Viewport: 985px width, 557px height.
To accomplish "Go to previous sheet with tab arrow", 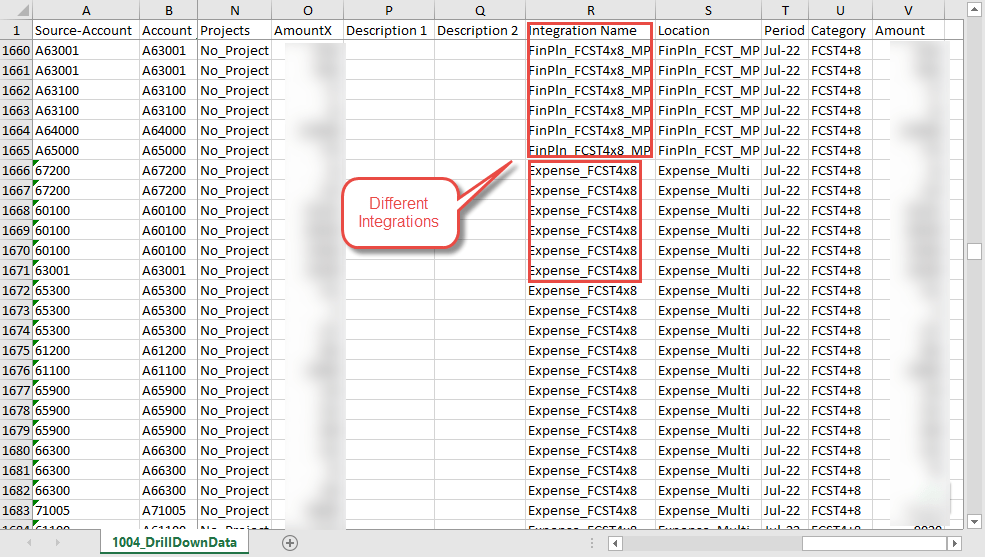I will pos(31,543).
